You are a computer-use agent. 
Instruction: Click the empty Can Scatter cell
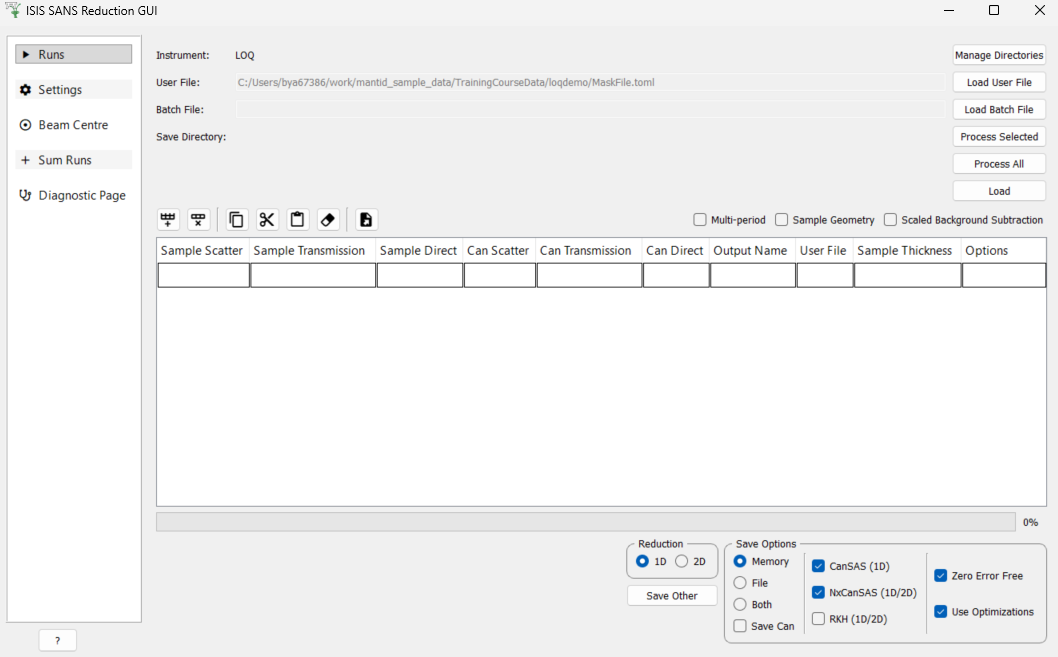coord(500,275)
